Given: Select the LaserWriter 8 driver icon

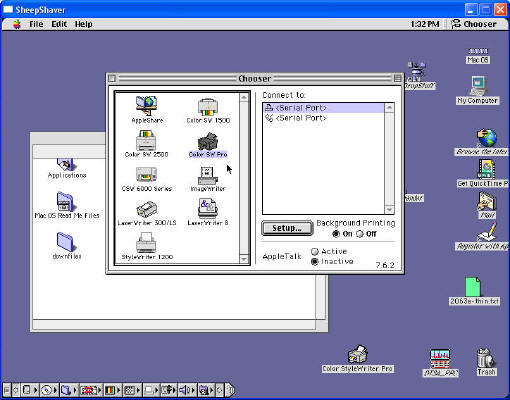Looking at the screenshot, I should coord(208,212).
